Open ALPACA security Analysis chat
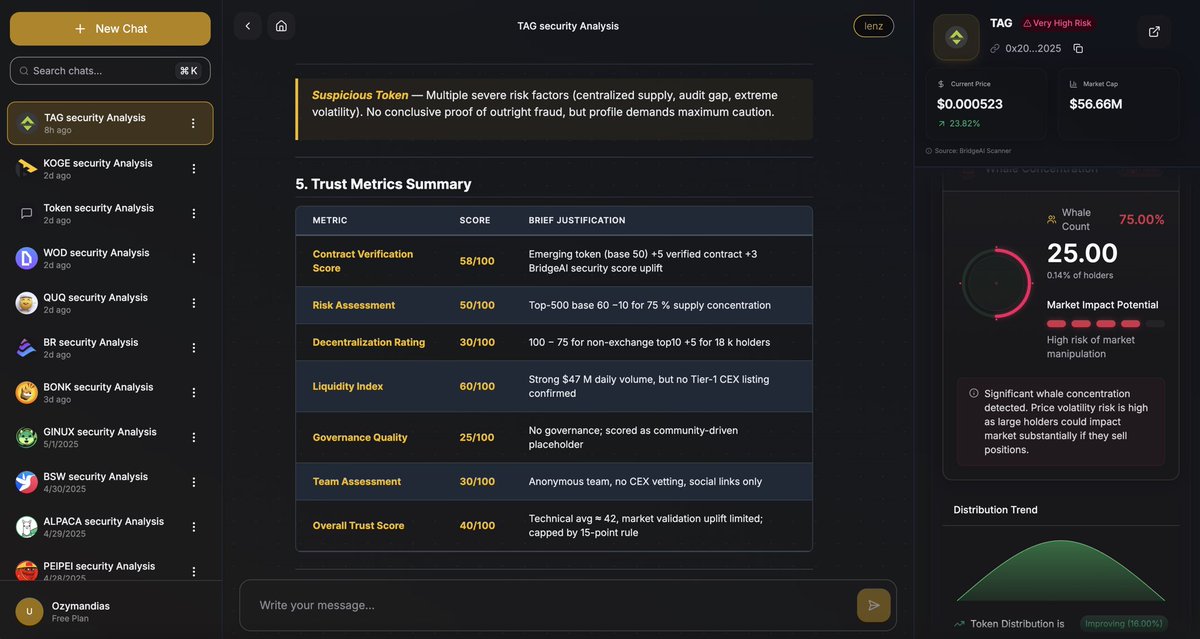This screenshot has width=1200, height=639. (x=110, y=526)
